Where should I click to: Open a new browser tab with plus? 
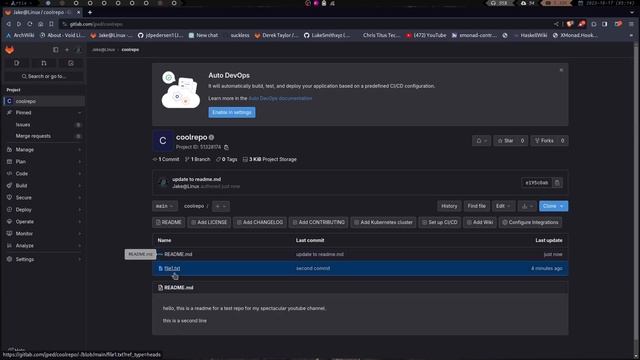[x=90, y=12]
